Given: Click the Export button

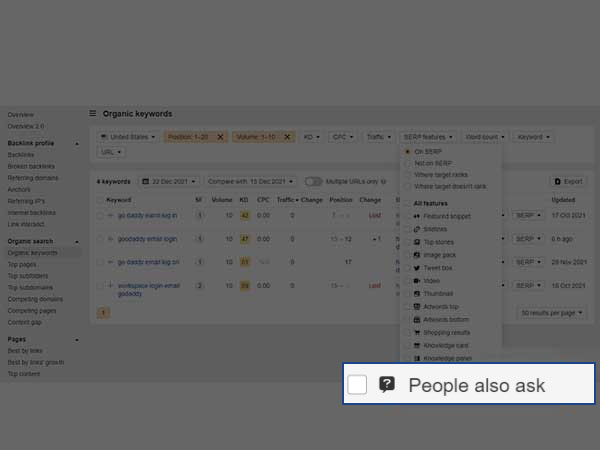Looking at the screenshot, I should point(569,181).
